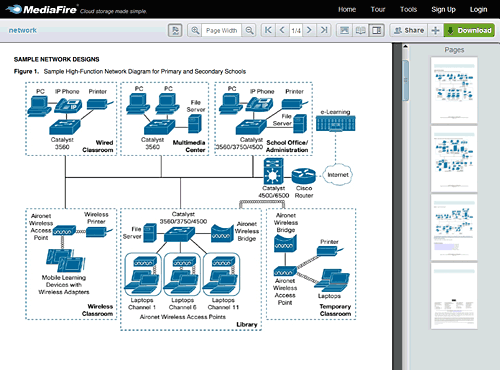Zoom out with the magnifier minus icon
This screenshot has width=500, height=370.
[249, 30]
